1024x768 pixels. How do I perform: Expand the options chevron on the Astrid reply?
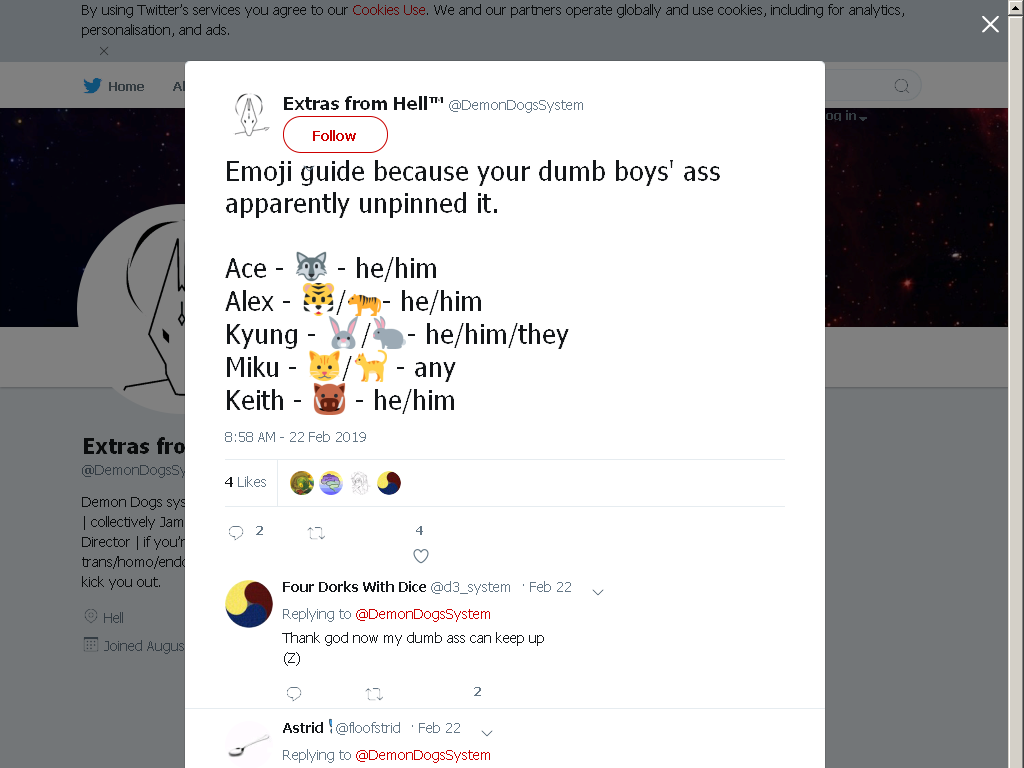click(487, 733)
